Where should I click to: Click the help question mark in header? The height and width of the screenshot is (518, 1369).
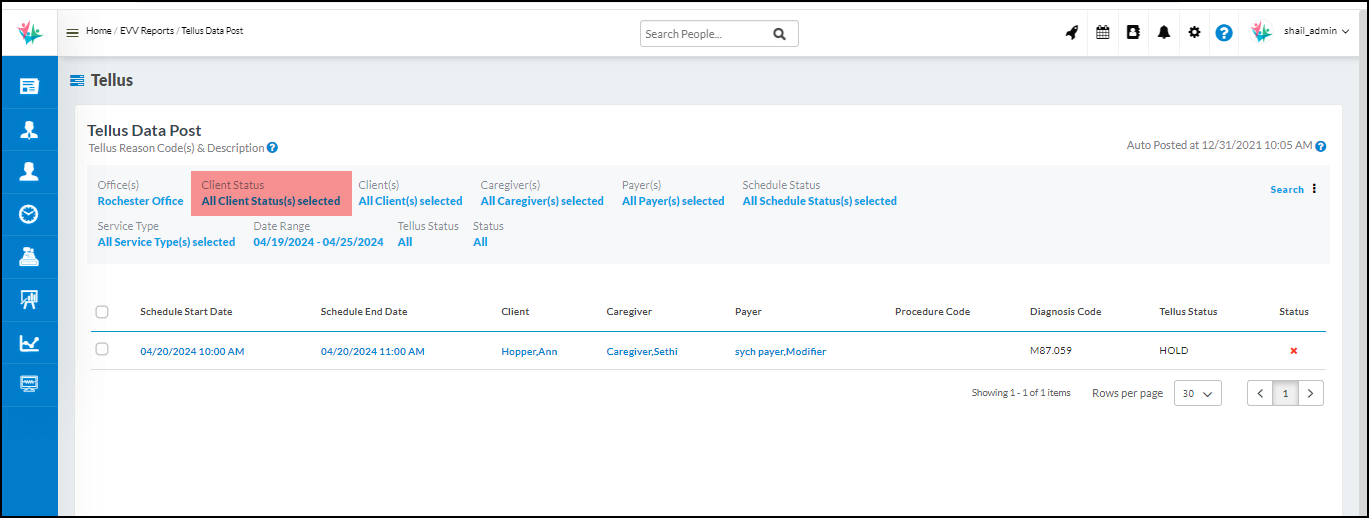point(1223,33)
